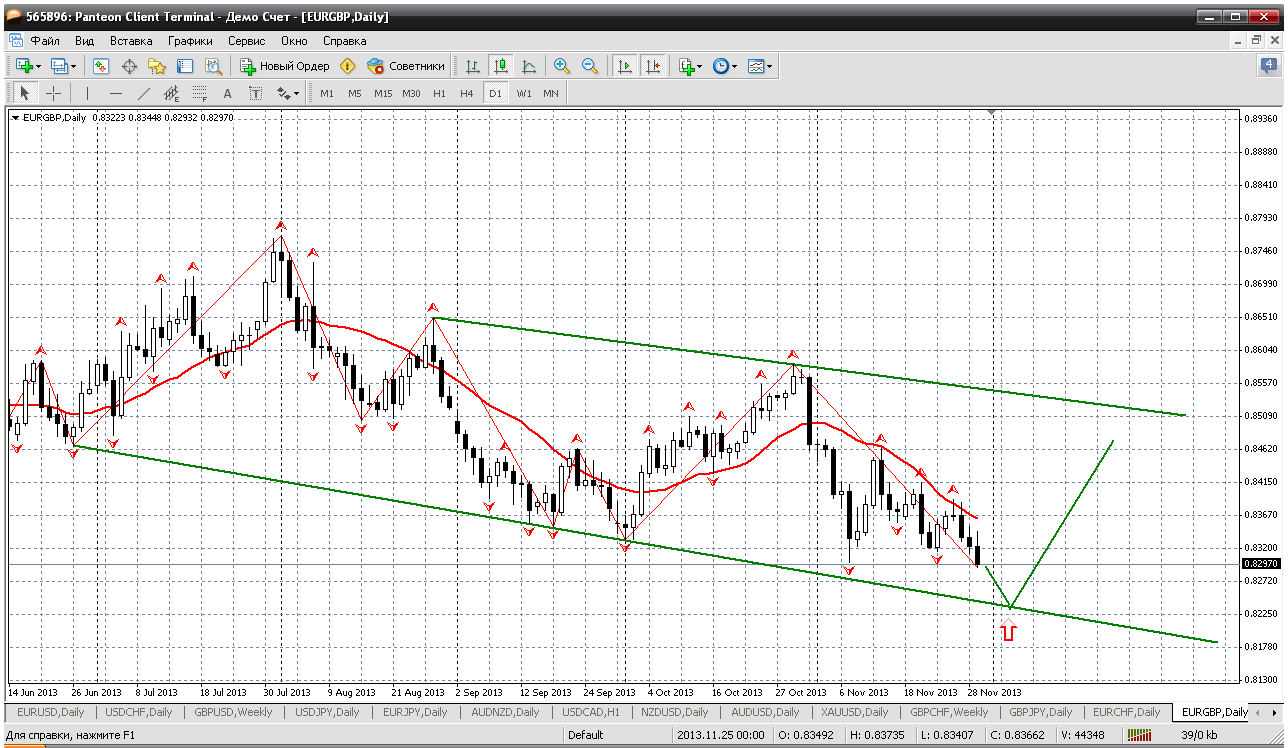
Task: Click the Default profile in status bar
Action: (x=585, y=735)
